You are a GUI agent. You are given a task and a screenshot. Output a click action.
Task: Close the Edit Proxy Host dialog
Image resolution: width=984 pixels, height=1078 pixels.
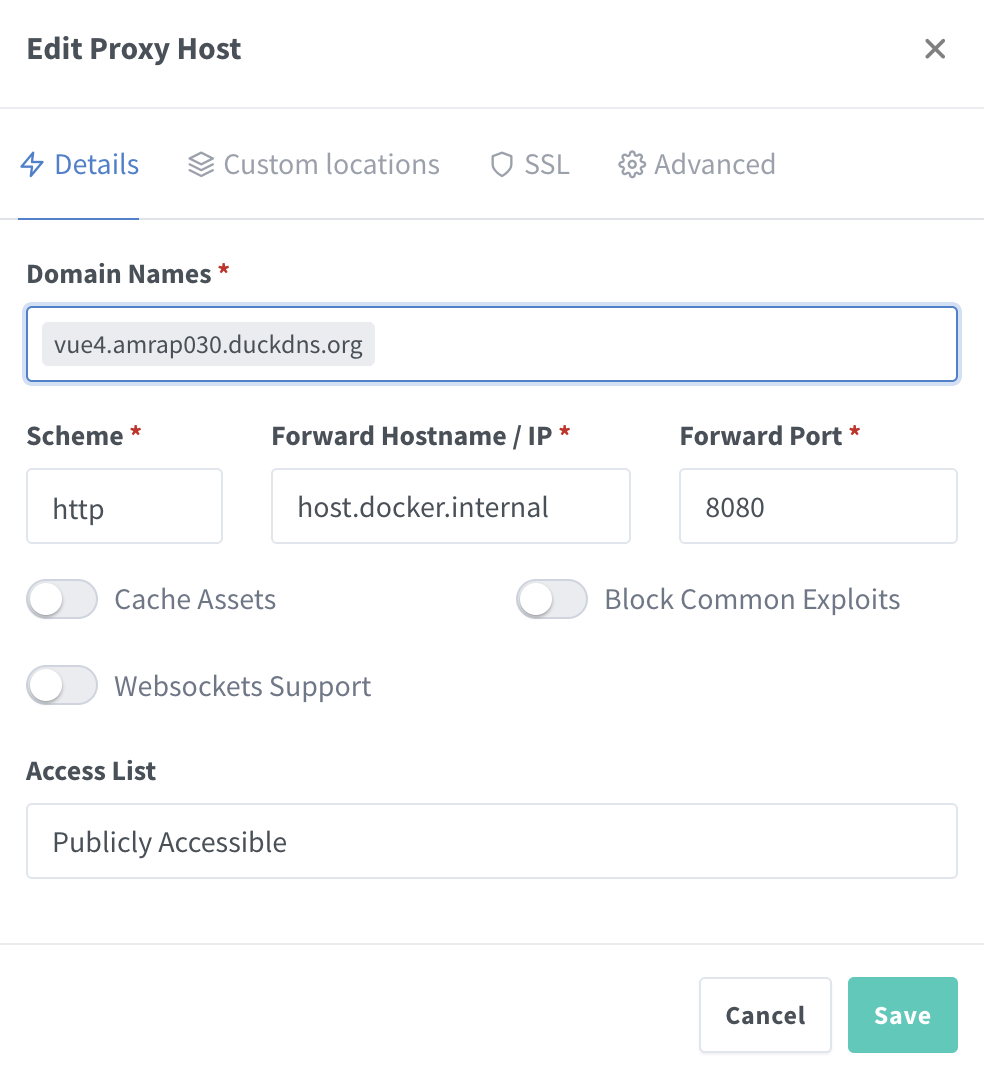pyautogui.click(x=935, y=49)
